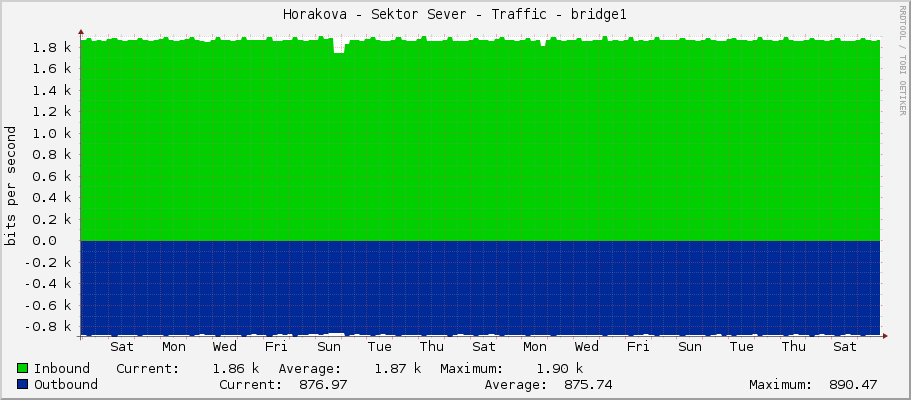The width and height of the screenshot is (911, 400).
Task: Select Inbound maximum value '1.90 k'
Action: 559,369
